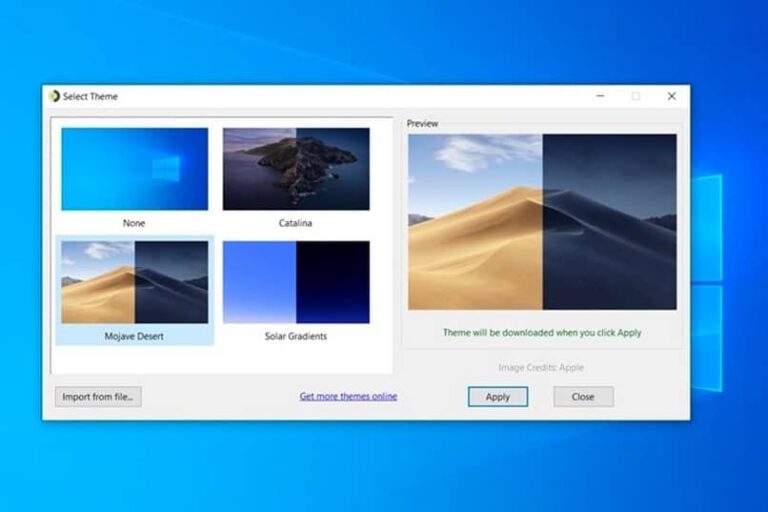
Task: Click the "Catalina" theme label
Action: tap(295, 223)
